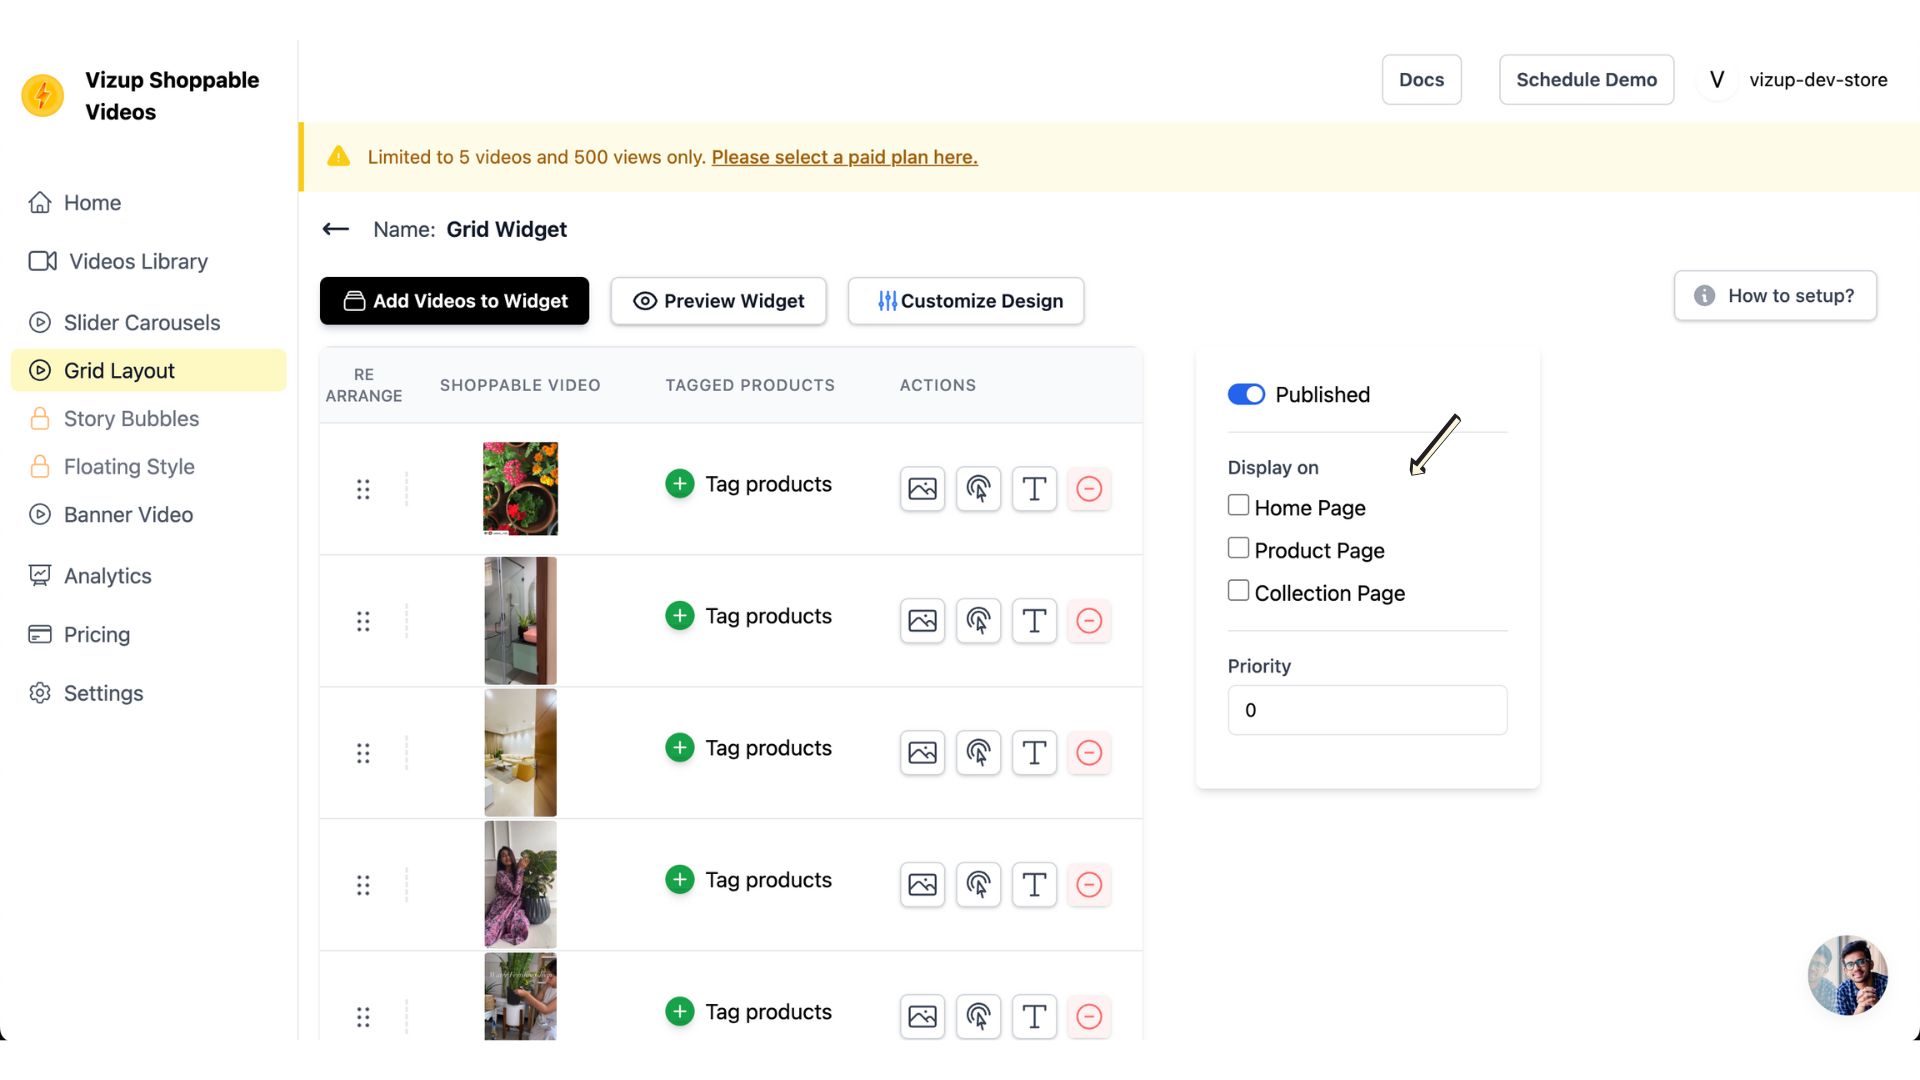This screenshot has height=1080, width=1920.
Task: Click the text T icon in third row
Action: coord(1034,753)
